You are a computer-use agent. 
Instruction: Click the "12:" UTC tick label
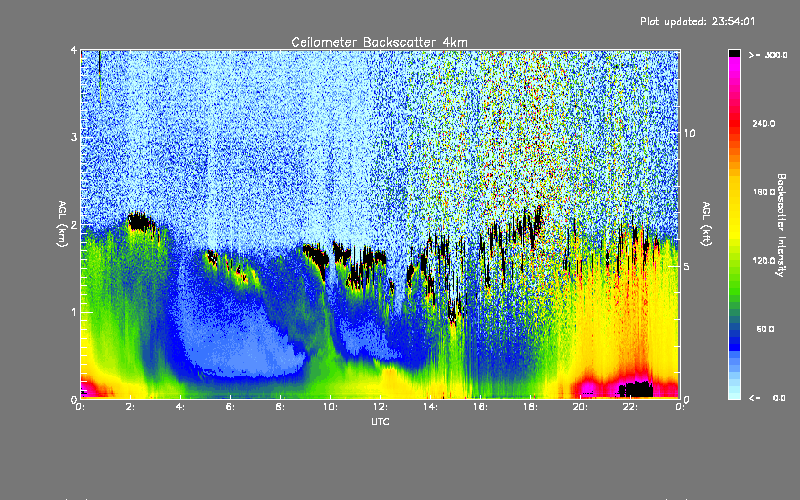[x=380, y=407]
